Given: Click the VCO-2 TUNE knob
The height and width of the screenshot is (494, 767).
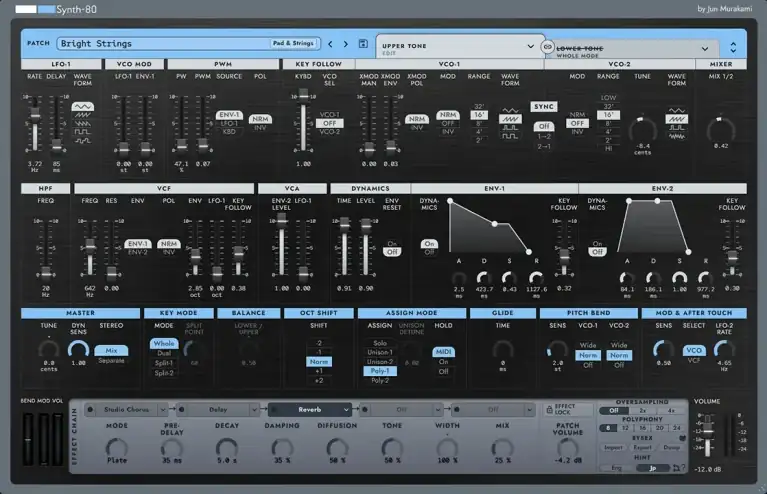Looking at the screenshot, I should click(x=642, y=130).
